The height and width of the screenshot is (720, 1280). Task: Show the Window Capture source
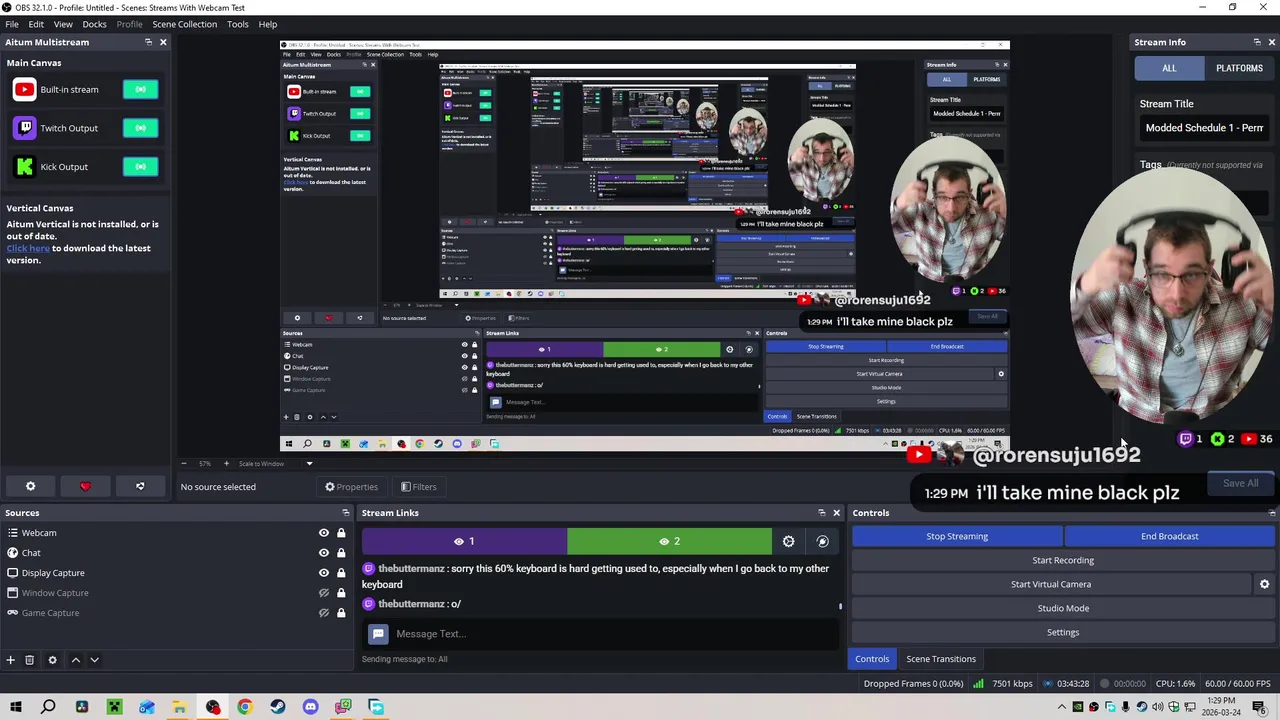coord(323,593)
